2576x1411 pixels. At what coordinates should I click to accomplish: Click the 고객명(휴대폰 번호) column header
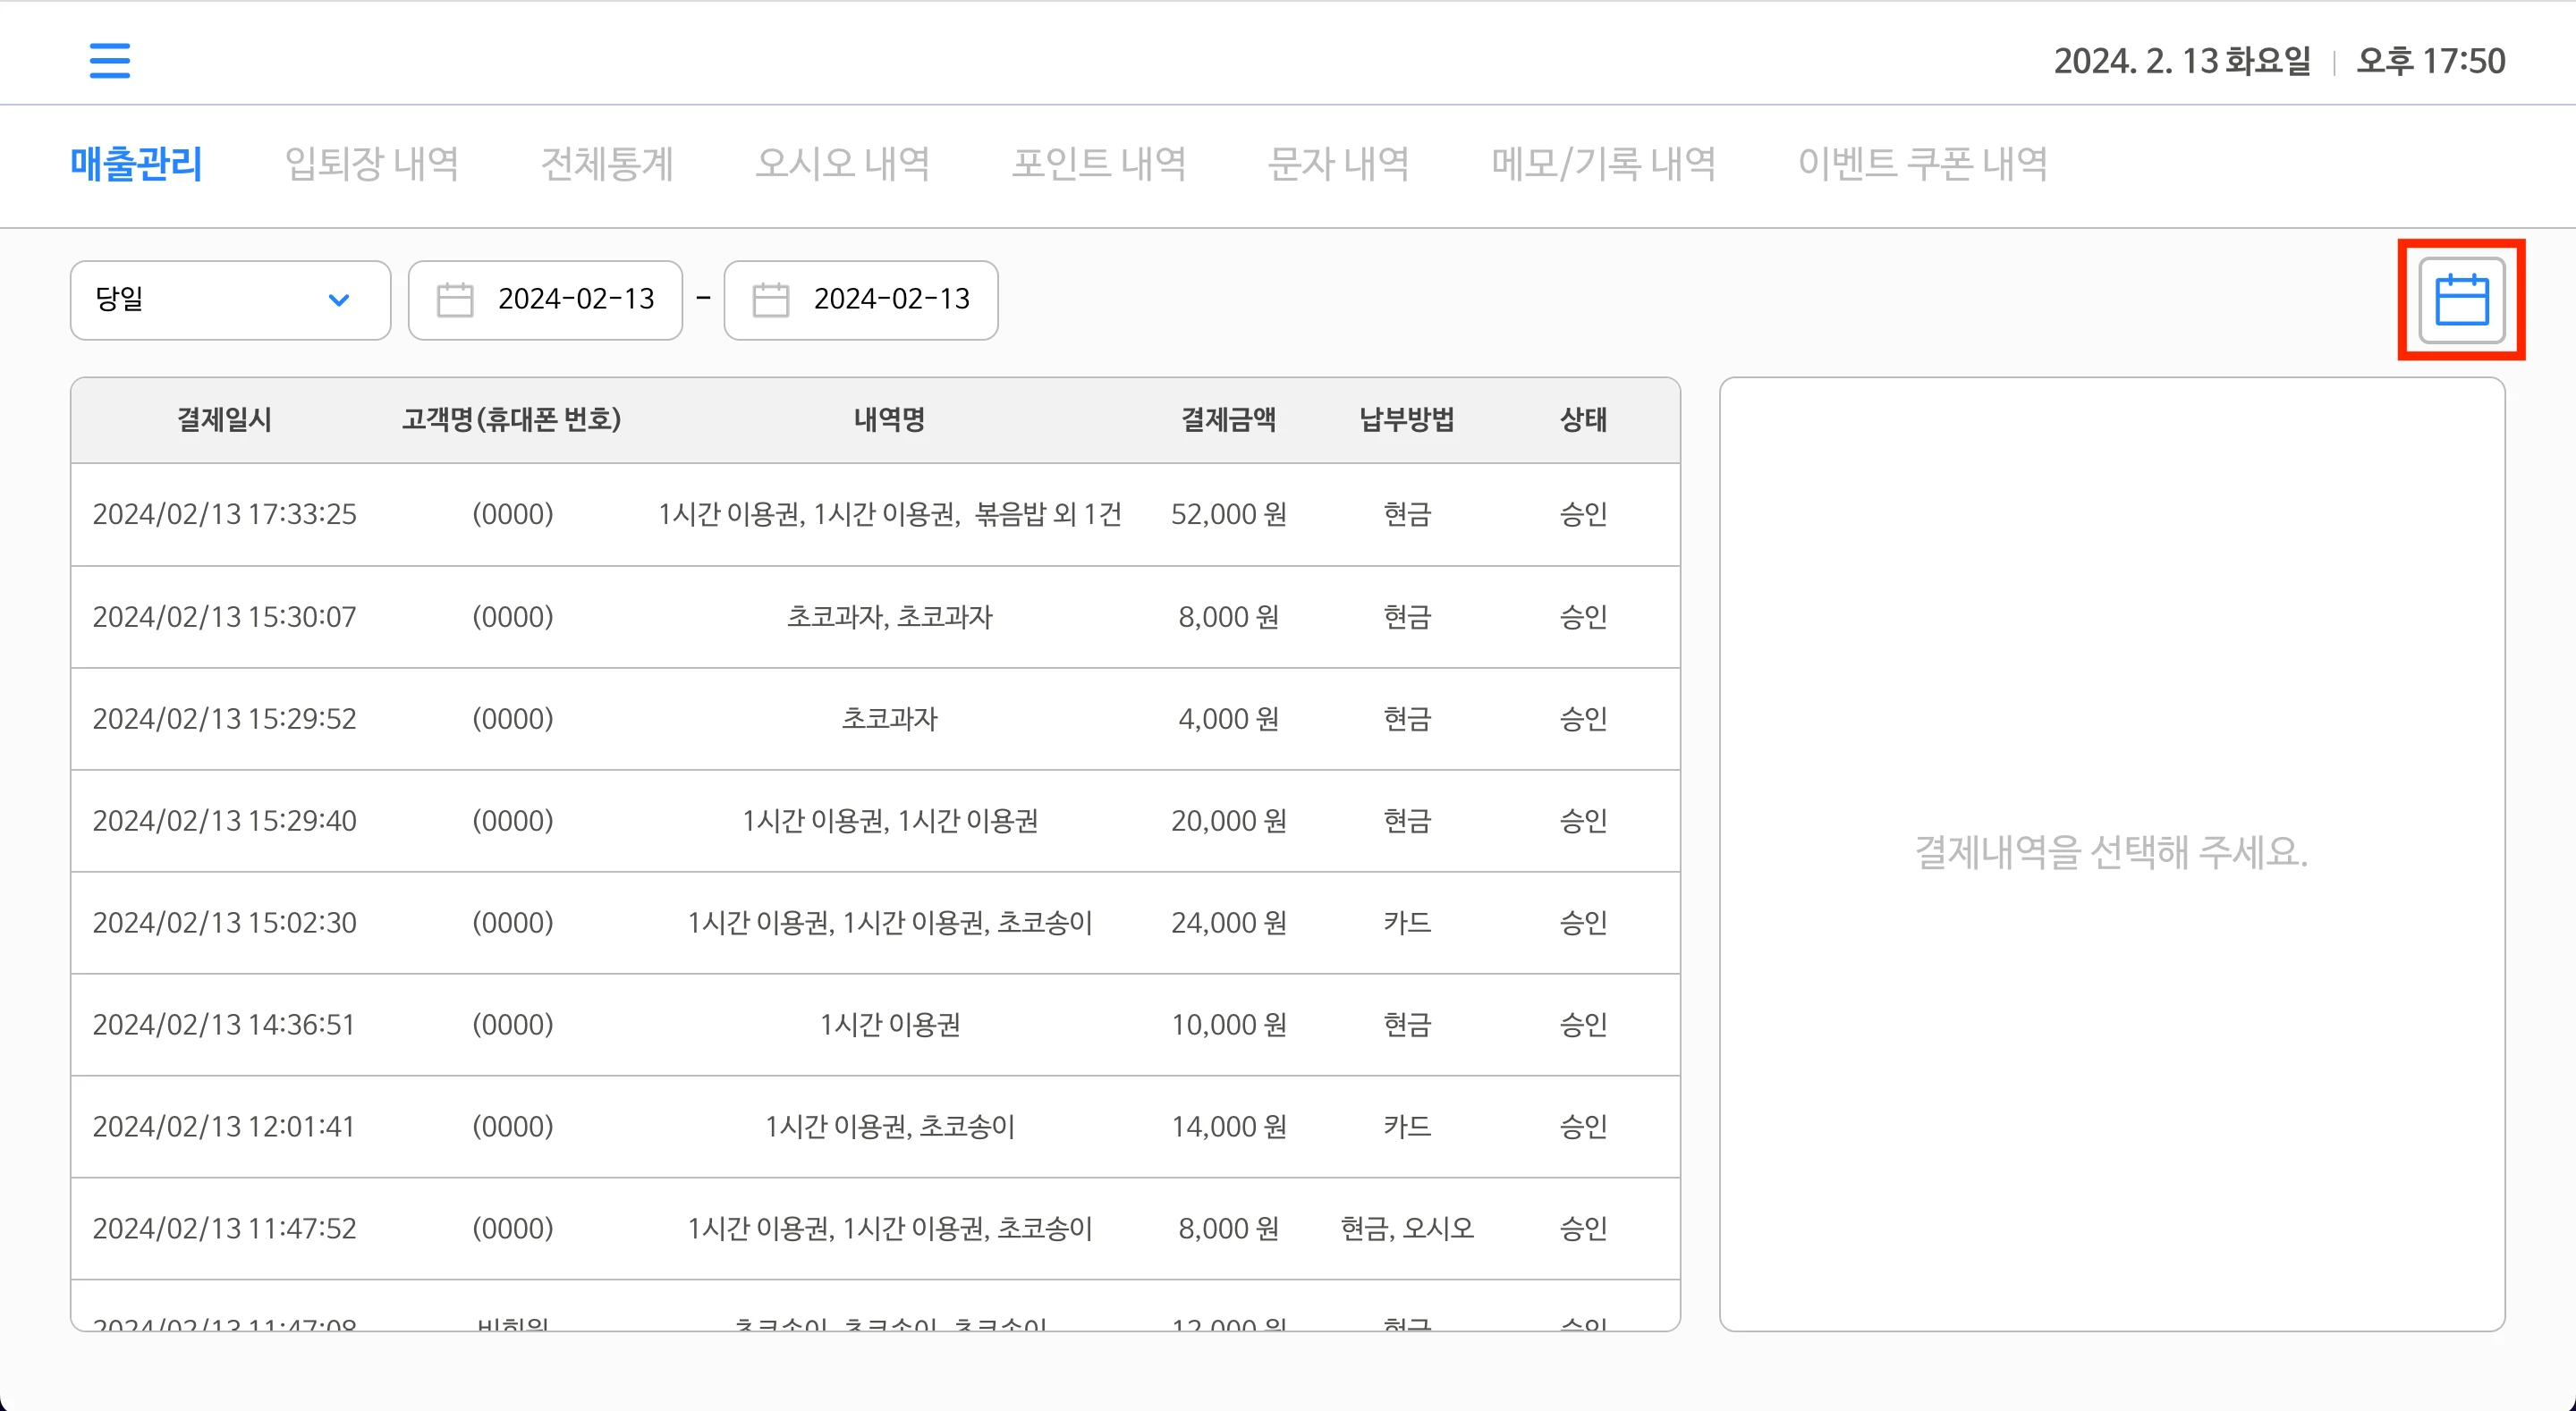pos(512,419)
